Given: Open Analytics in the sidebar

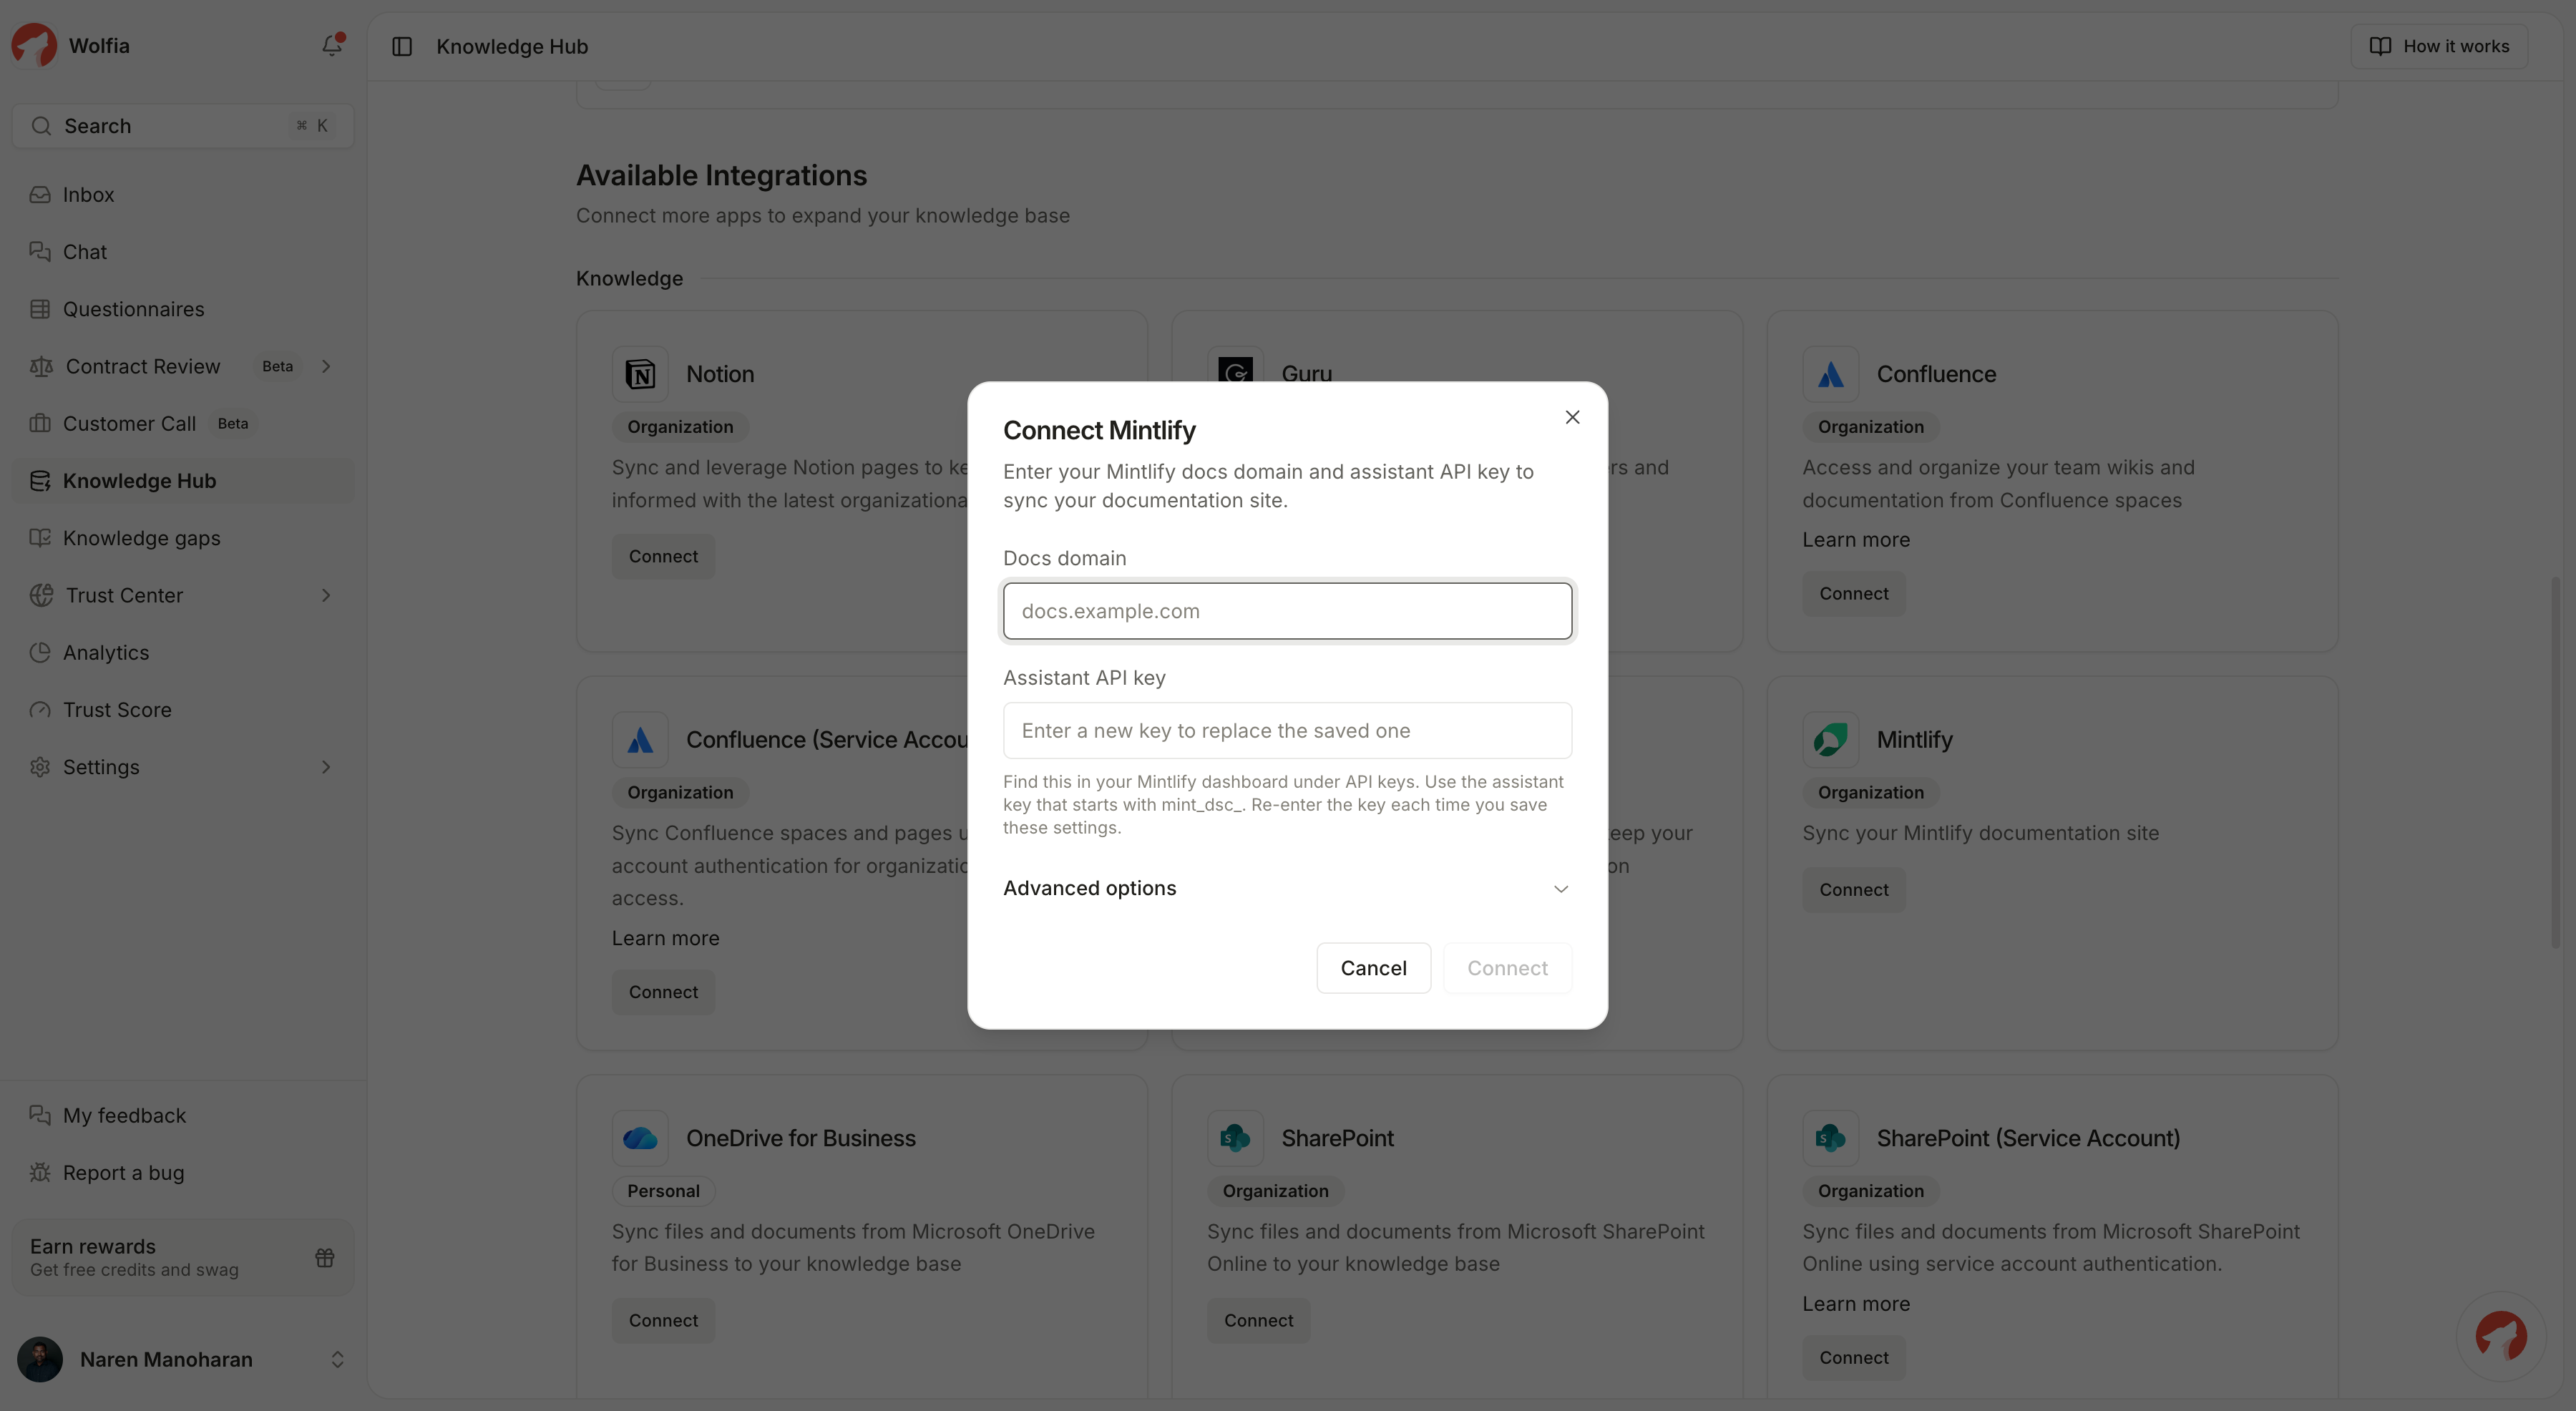Looking at the screenshot, I should [183, 652].
